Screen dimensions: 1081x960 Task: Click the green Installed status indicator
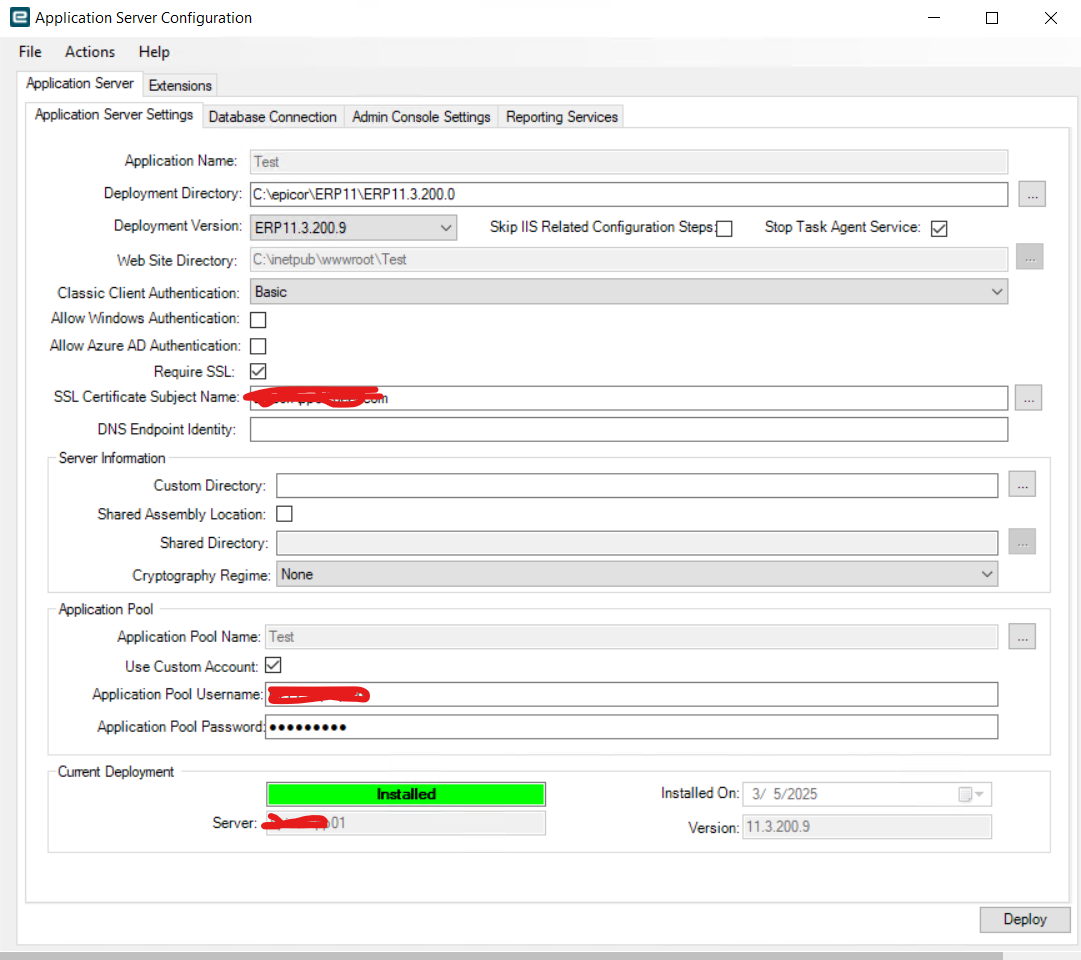pos(405,793)
